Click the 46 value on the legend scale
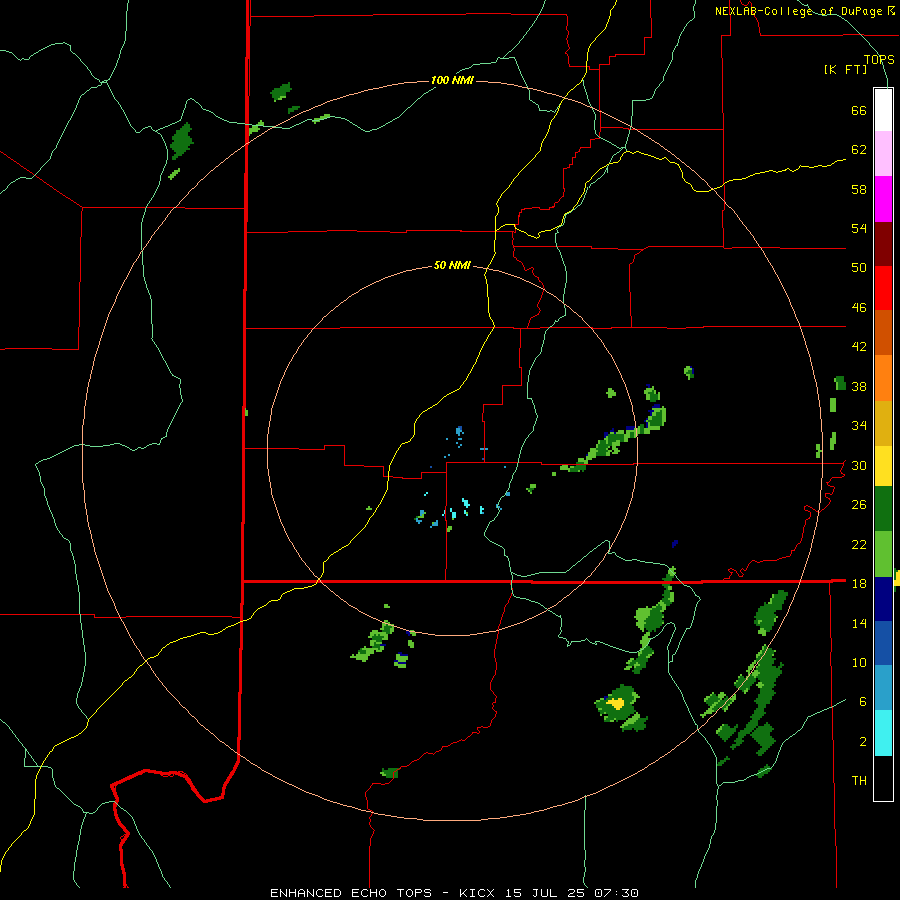The height and width of the screenshot is (900, 900). point(859,308)
